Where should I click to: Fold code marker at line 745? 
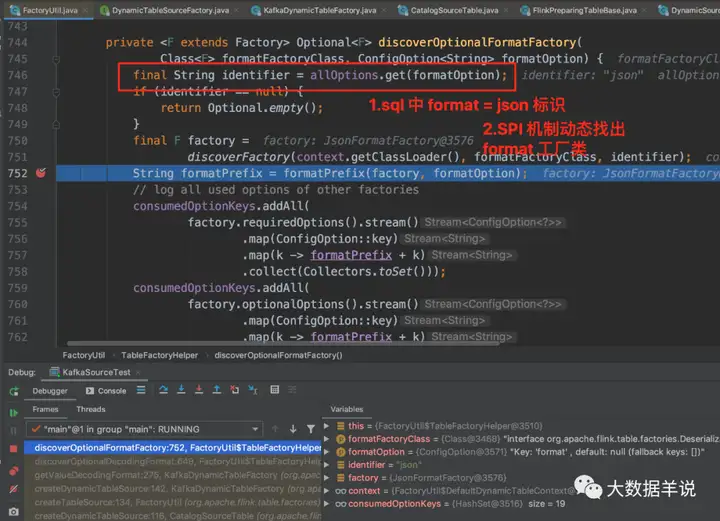click(x=56, y=59)
